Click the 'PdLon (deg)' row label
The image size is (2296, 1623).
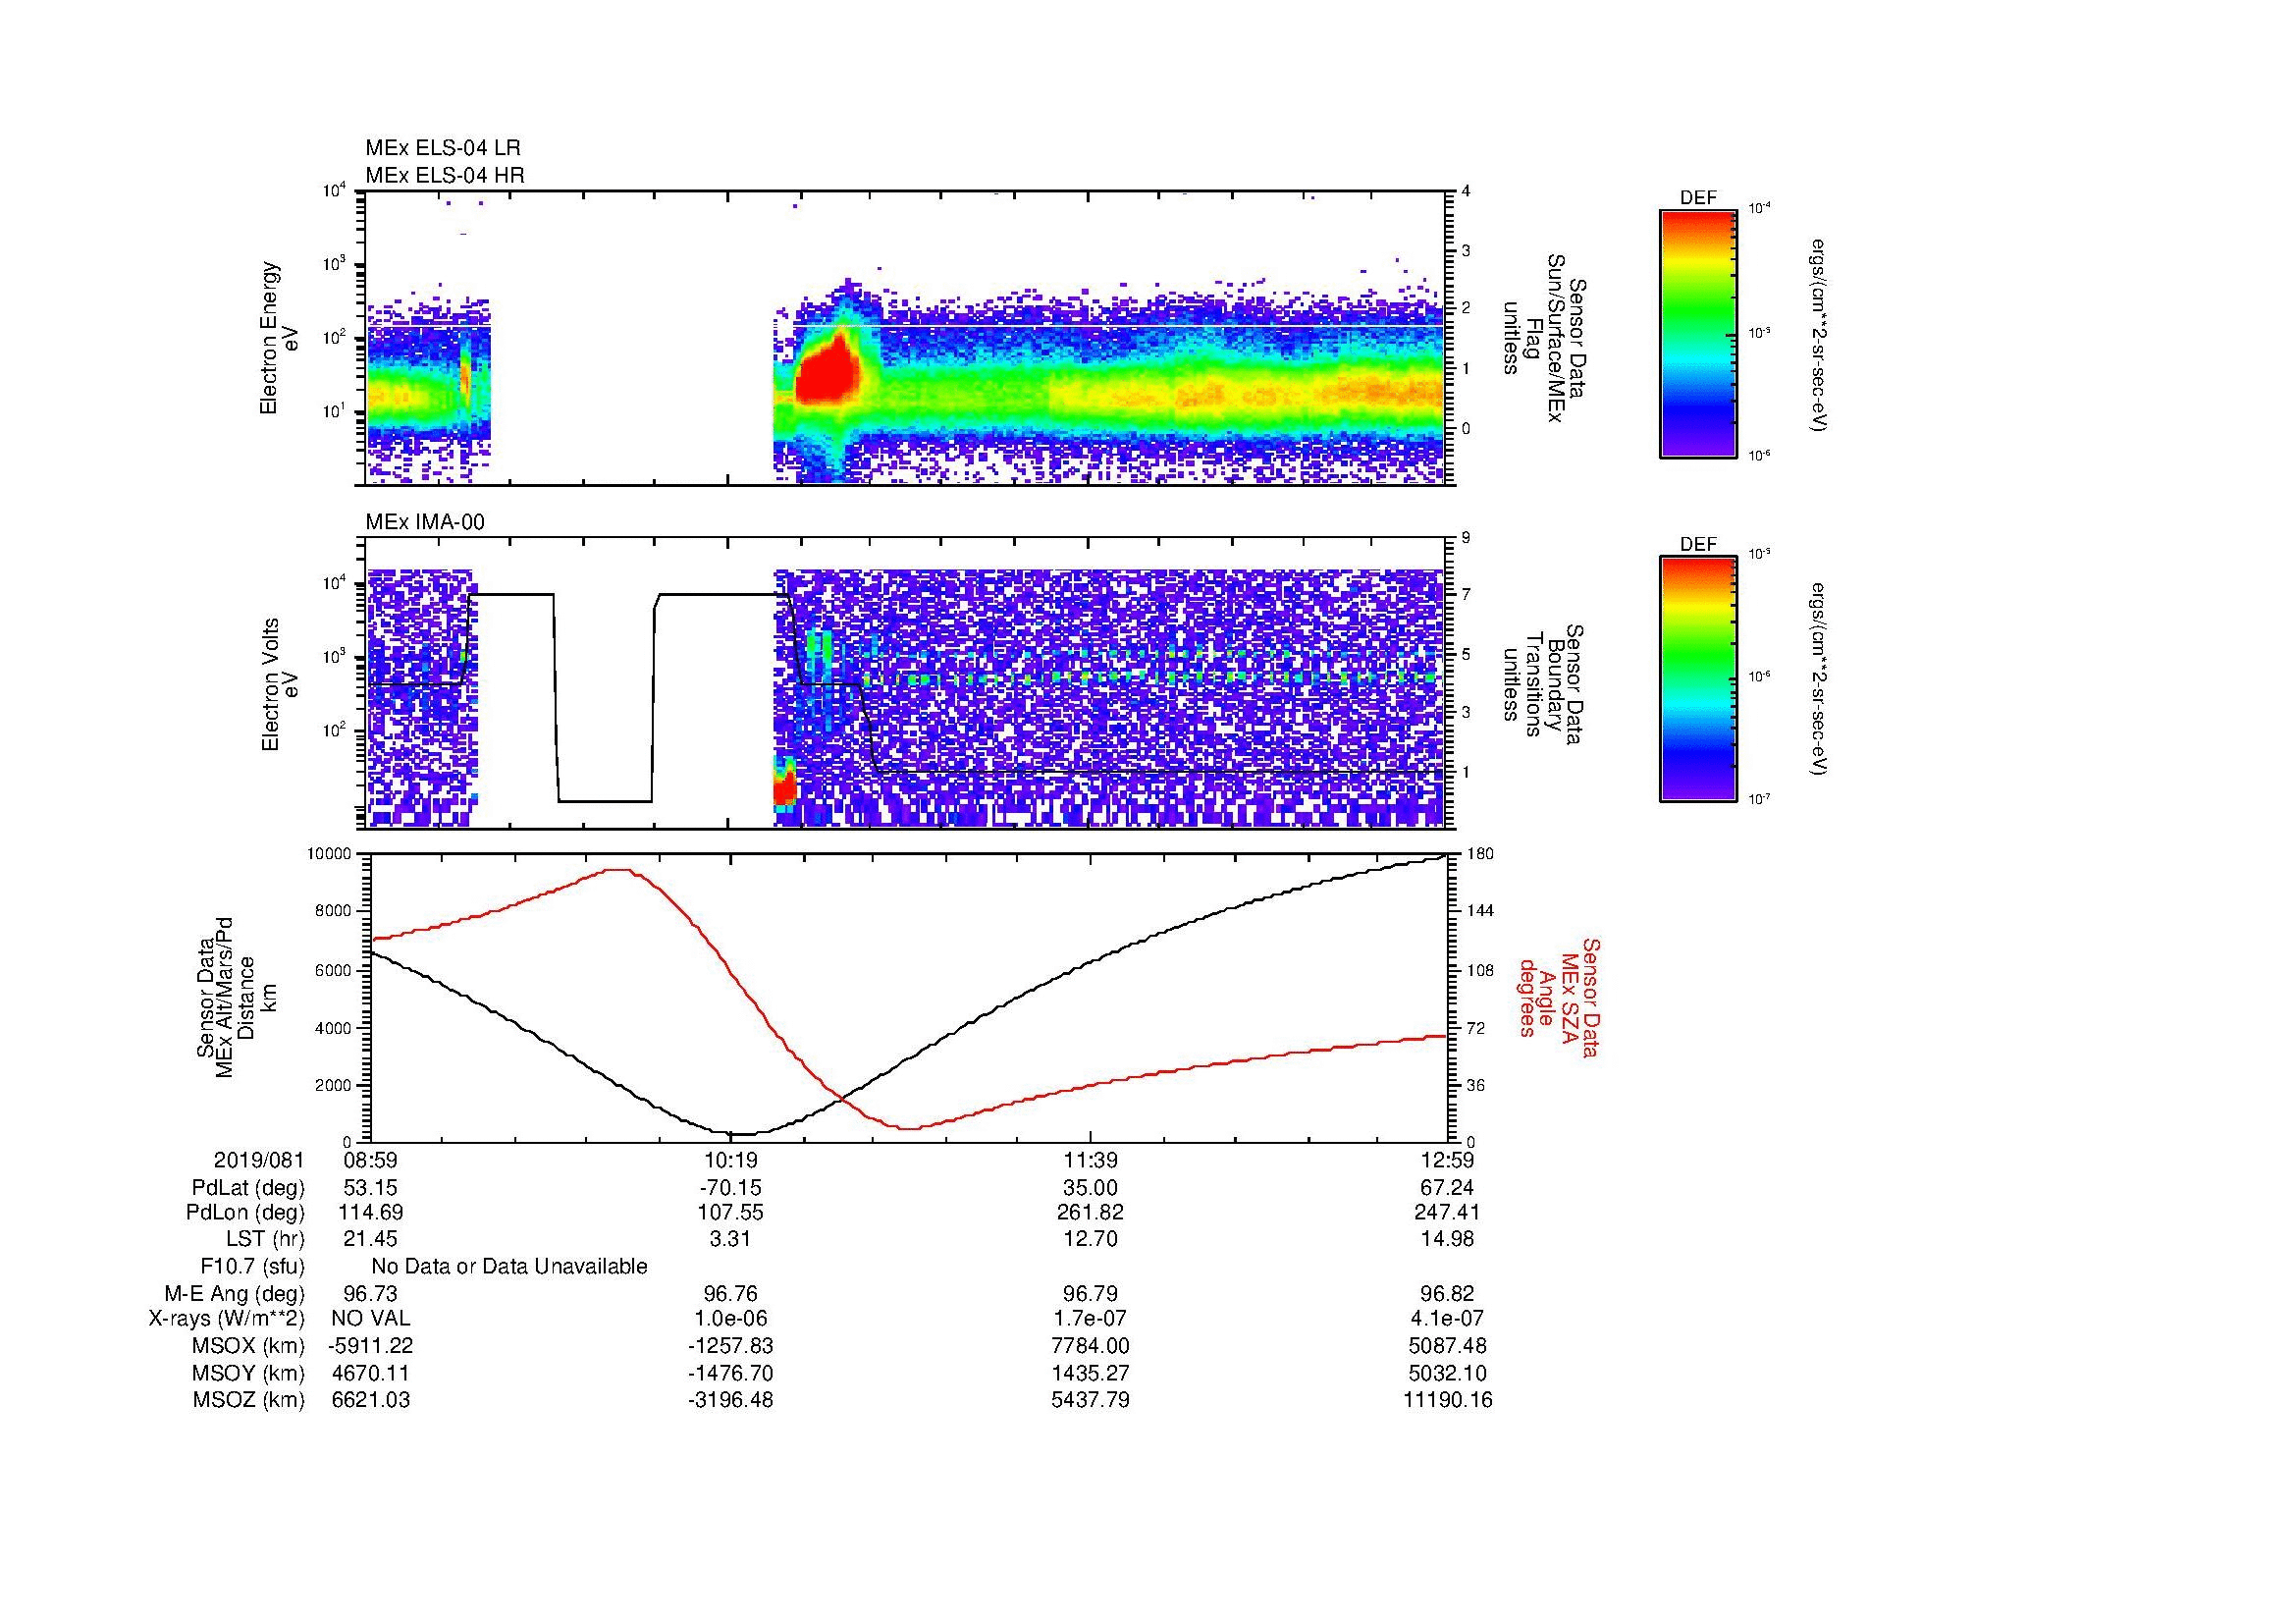247,1213
